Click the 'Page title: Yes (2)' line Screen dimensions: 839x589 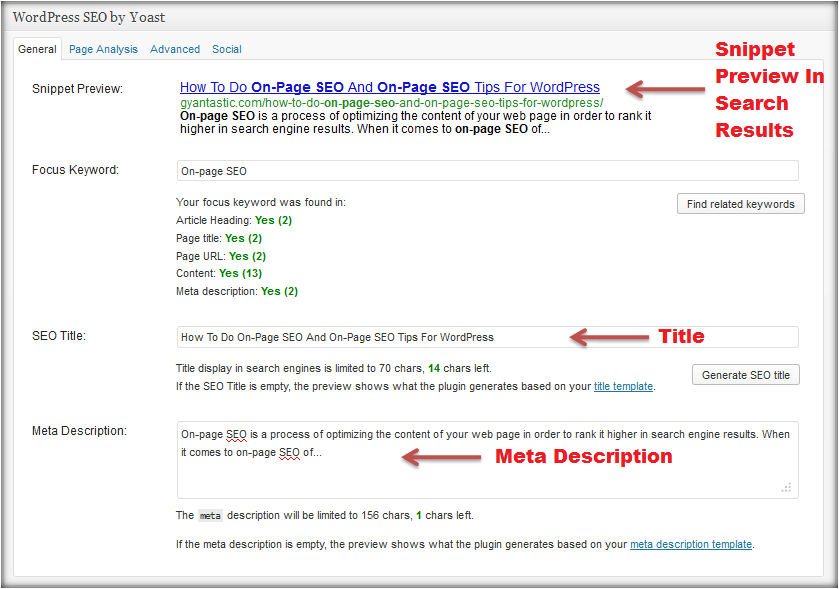click(x=219, y=238)
